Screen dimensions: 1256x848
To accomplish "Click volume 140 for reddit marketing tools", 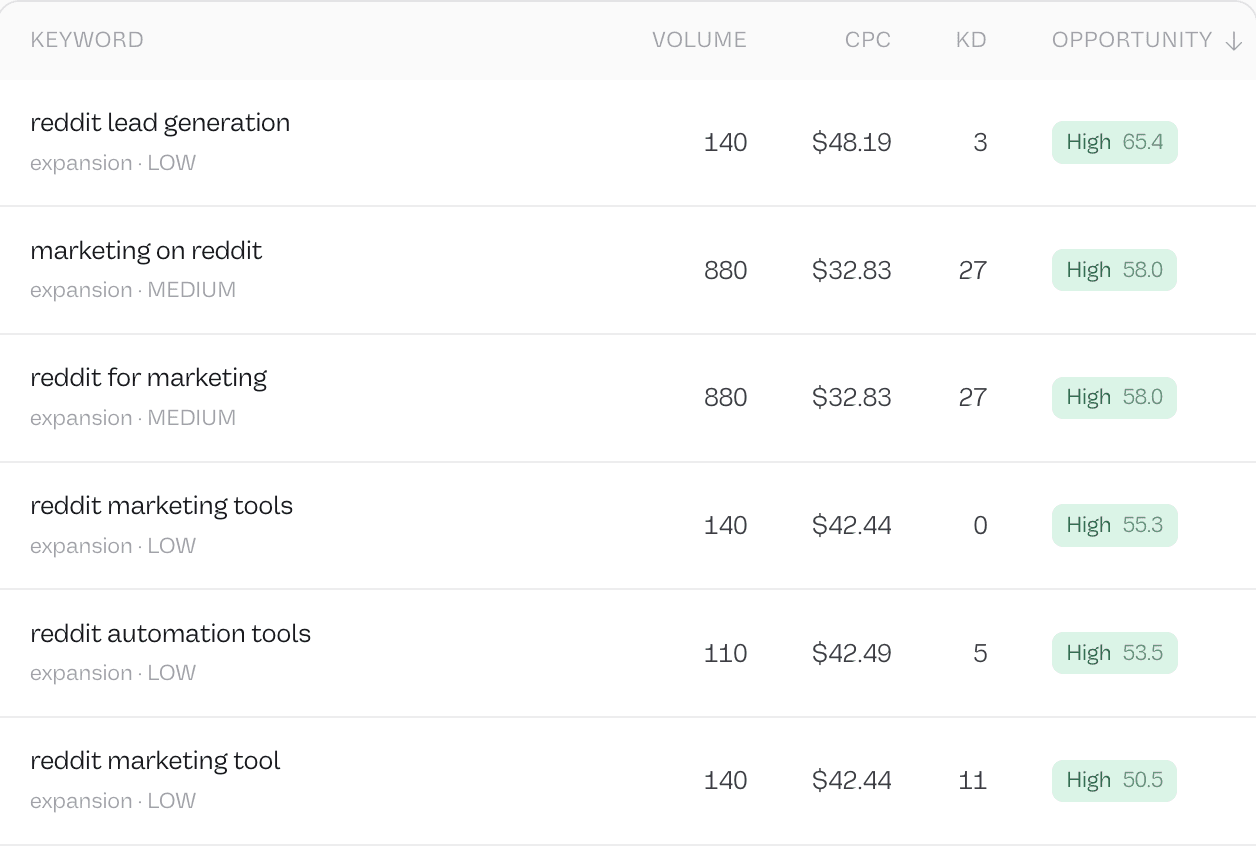I will 726,526.
